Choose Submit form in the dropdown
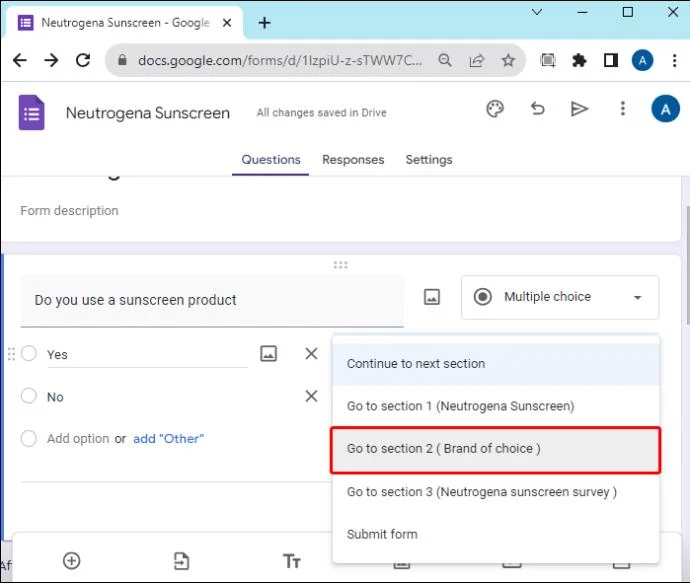 pos(496,534)
